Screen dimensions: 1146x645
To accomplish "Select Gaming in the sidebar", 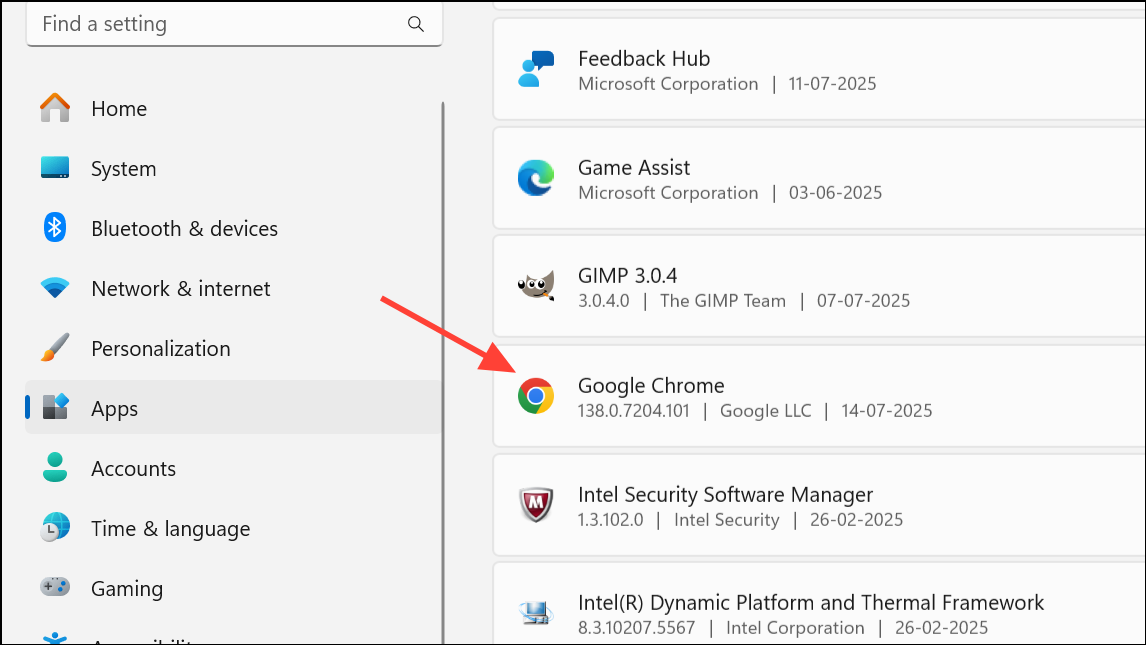I will (x=126, y=588).
